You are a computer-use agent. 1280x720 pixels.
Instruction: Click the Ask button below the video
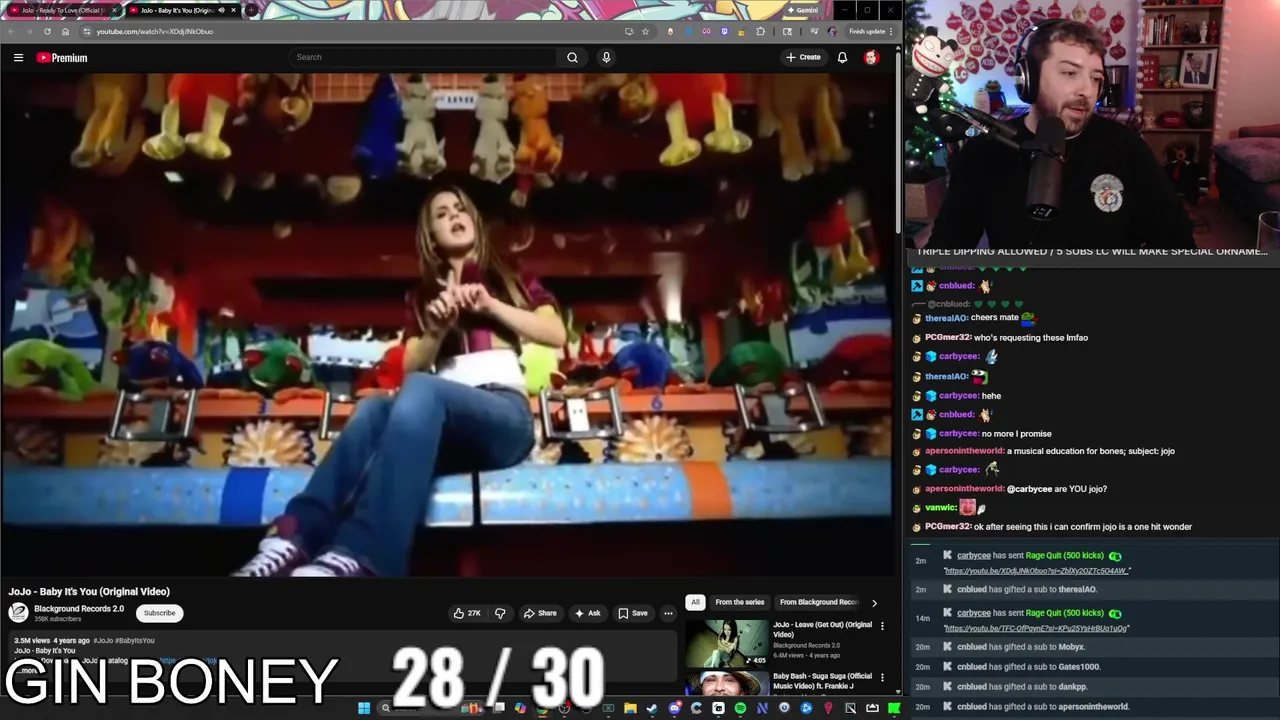587,613
